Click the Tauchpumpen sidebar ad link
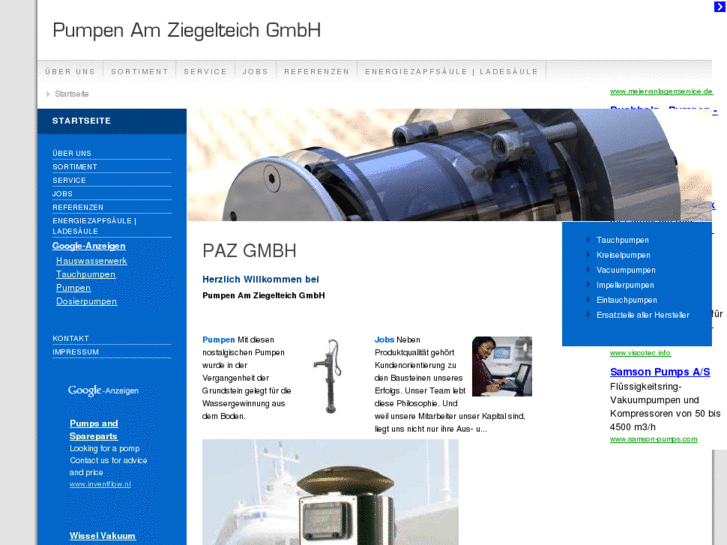 click(86, 275)
